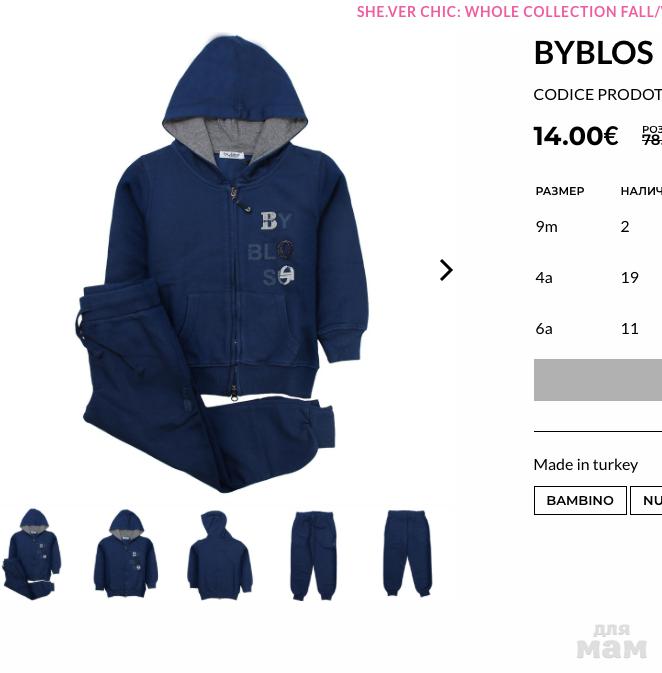Click the РАЗМЕР column header
This screenshot has height=673, width=662.
tap(560, 191)
